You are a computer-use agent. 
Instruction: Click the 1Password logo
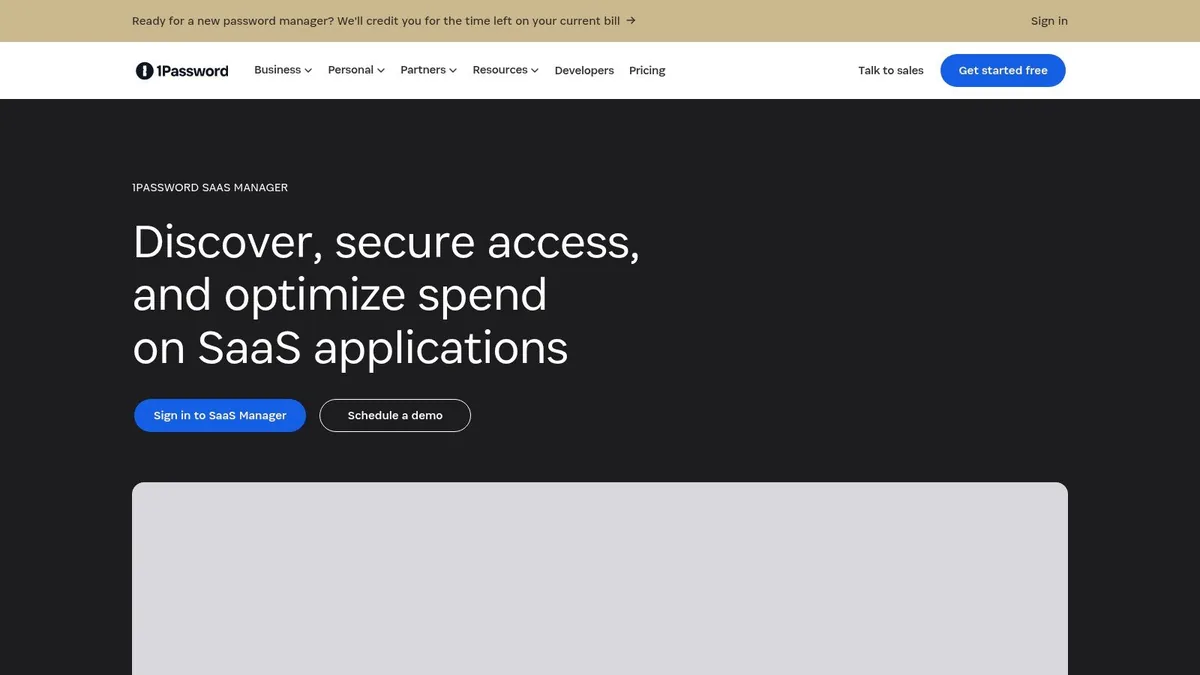click(x=182, y=71)
